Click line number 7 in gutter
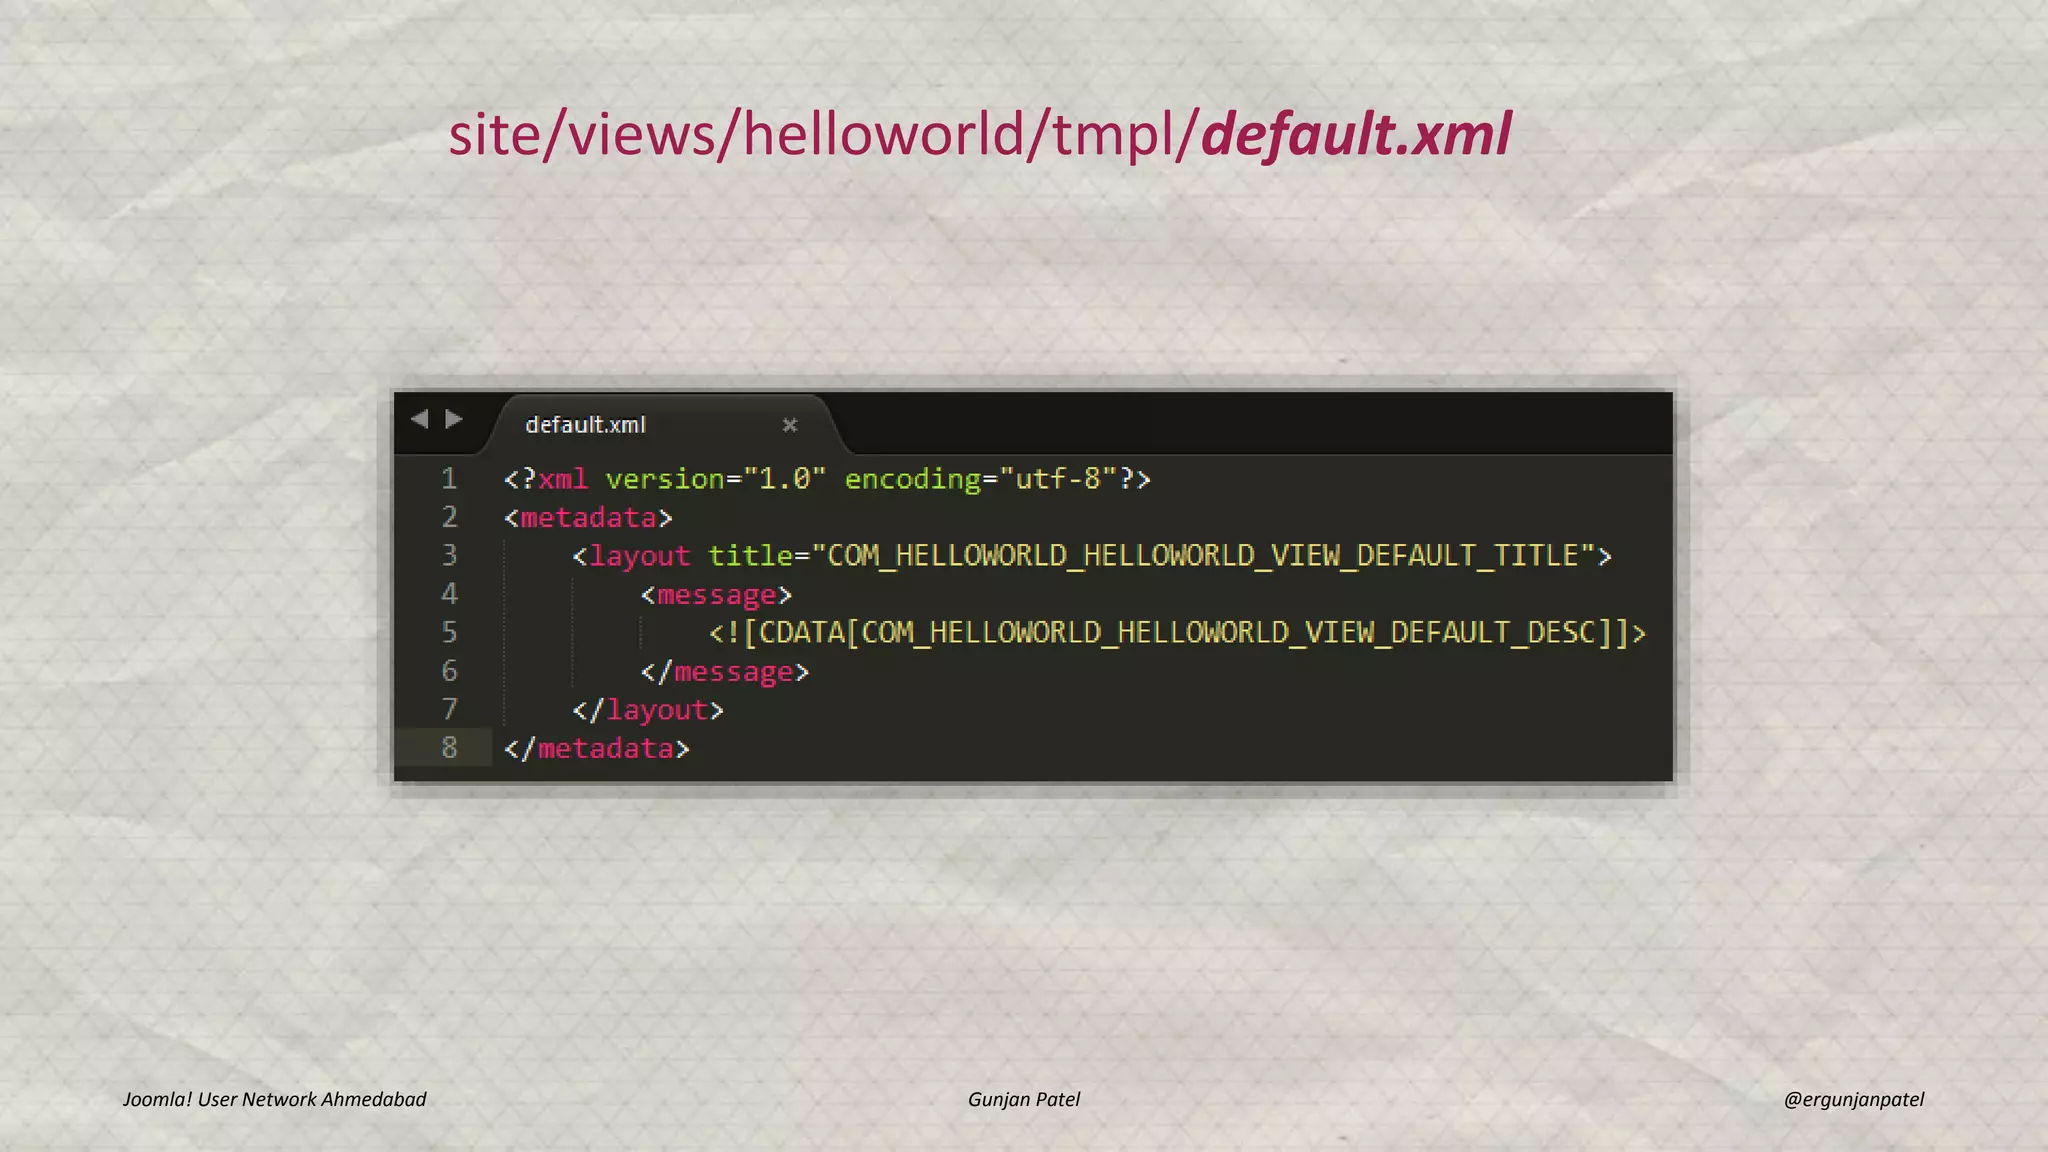 click(x=449, y=709)
